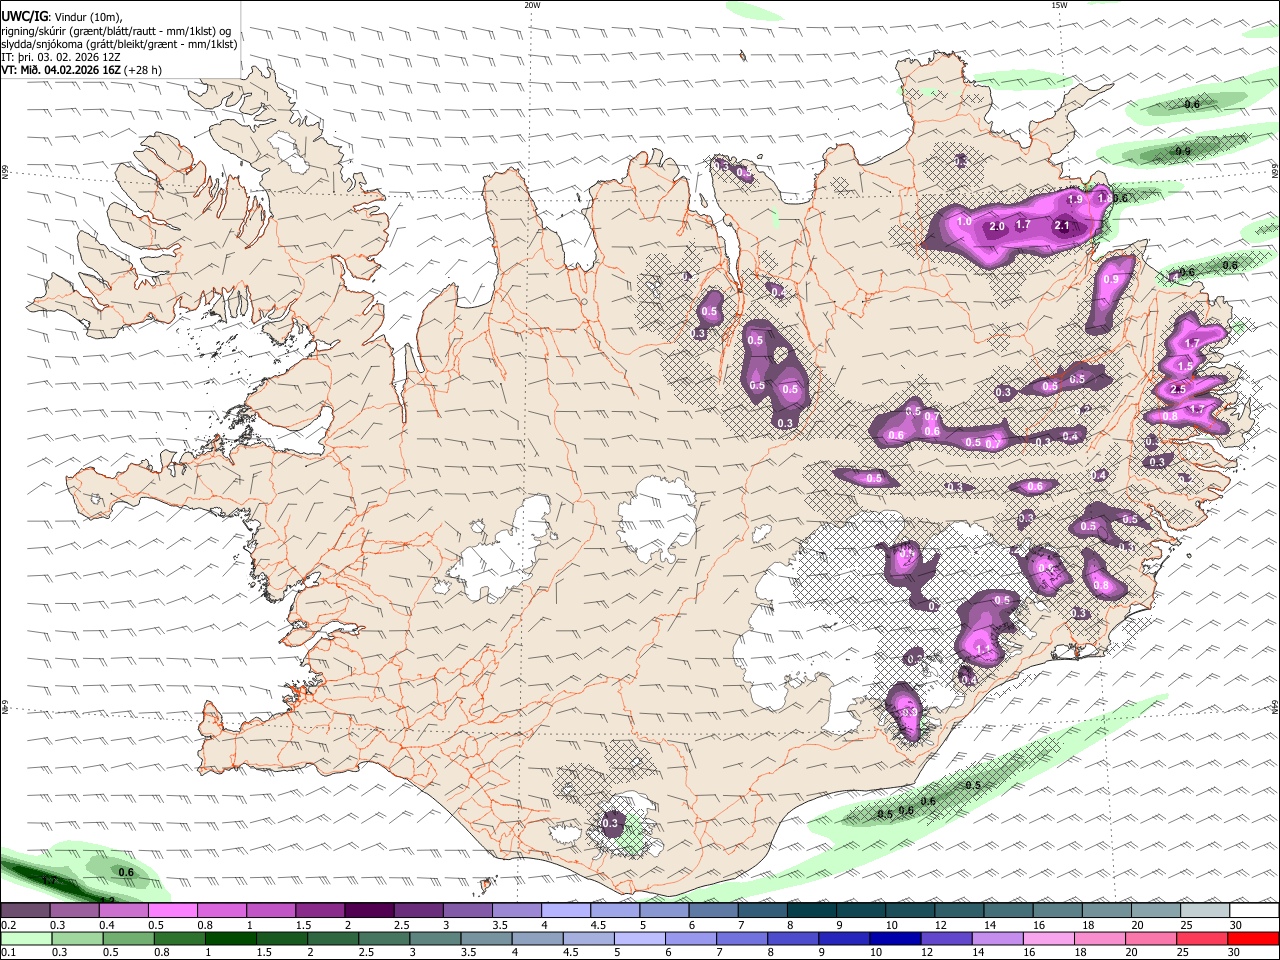Click the '1.9' precipitation value in northeast
Screen dimensions: 1280x960
[x=1076, y=200]
